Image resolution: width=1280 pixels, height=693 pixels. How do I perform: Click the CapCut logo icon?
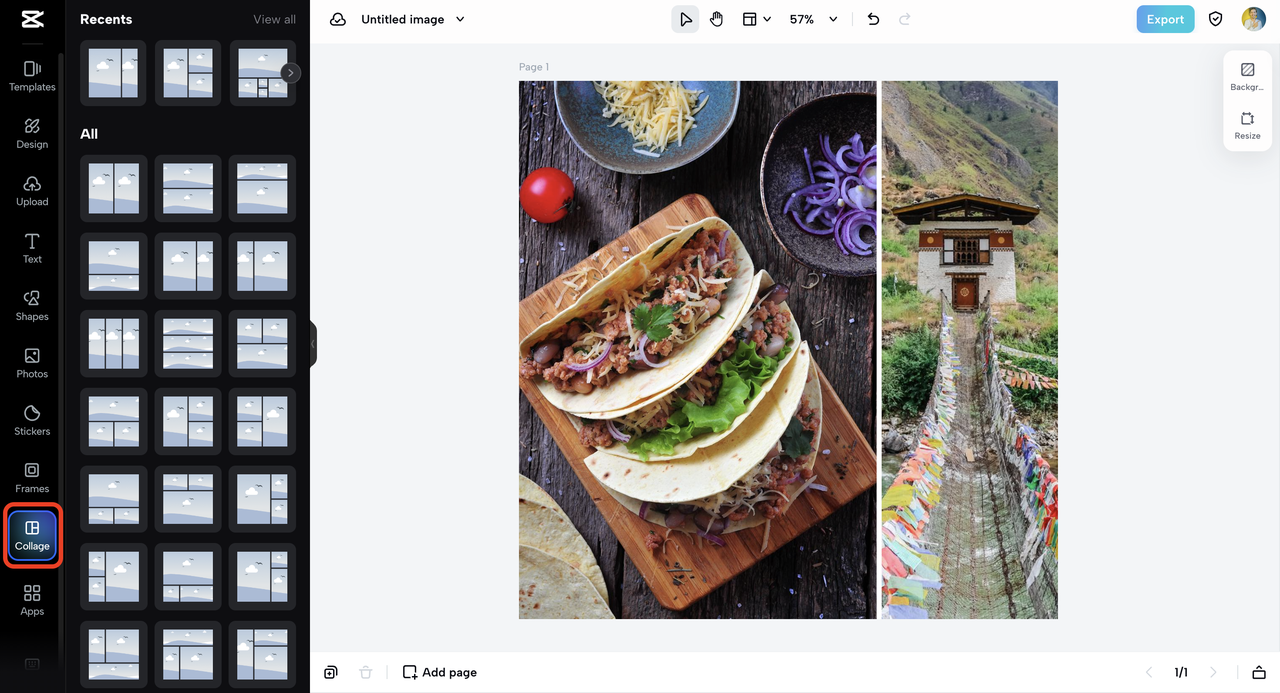point(32,19)
